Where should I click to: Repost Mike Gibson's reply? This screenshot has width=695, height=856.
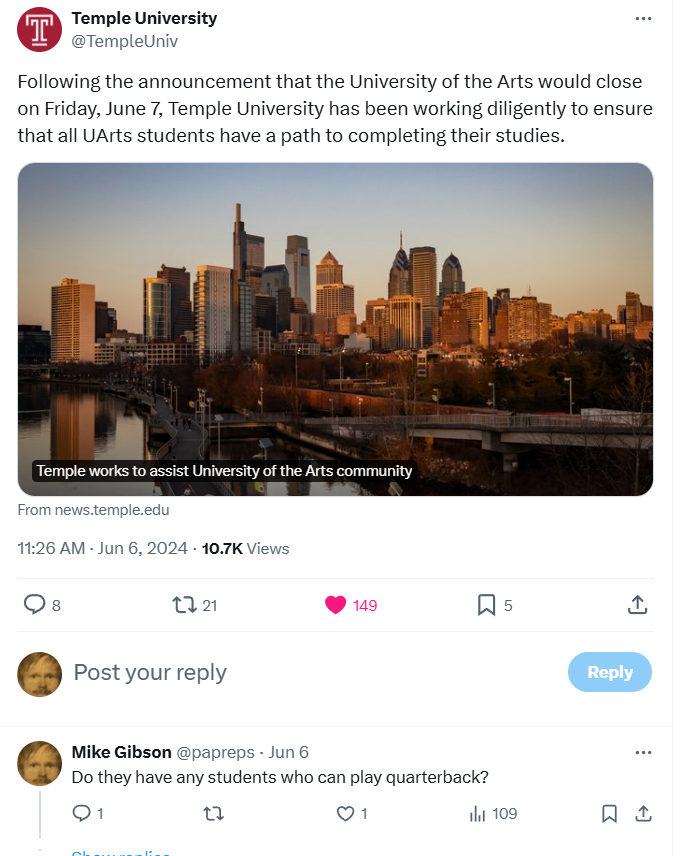212,814
